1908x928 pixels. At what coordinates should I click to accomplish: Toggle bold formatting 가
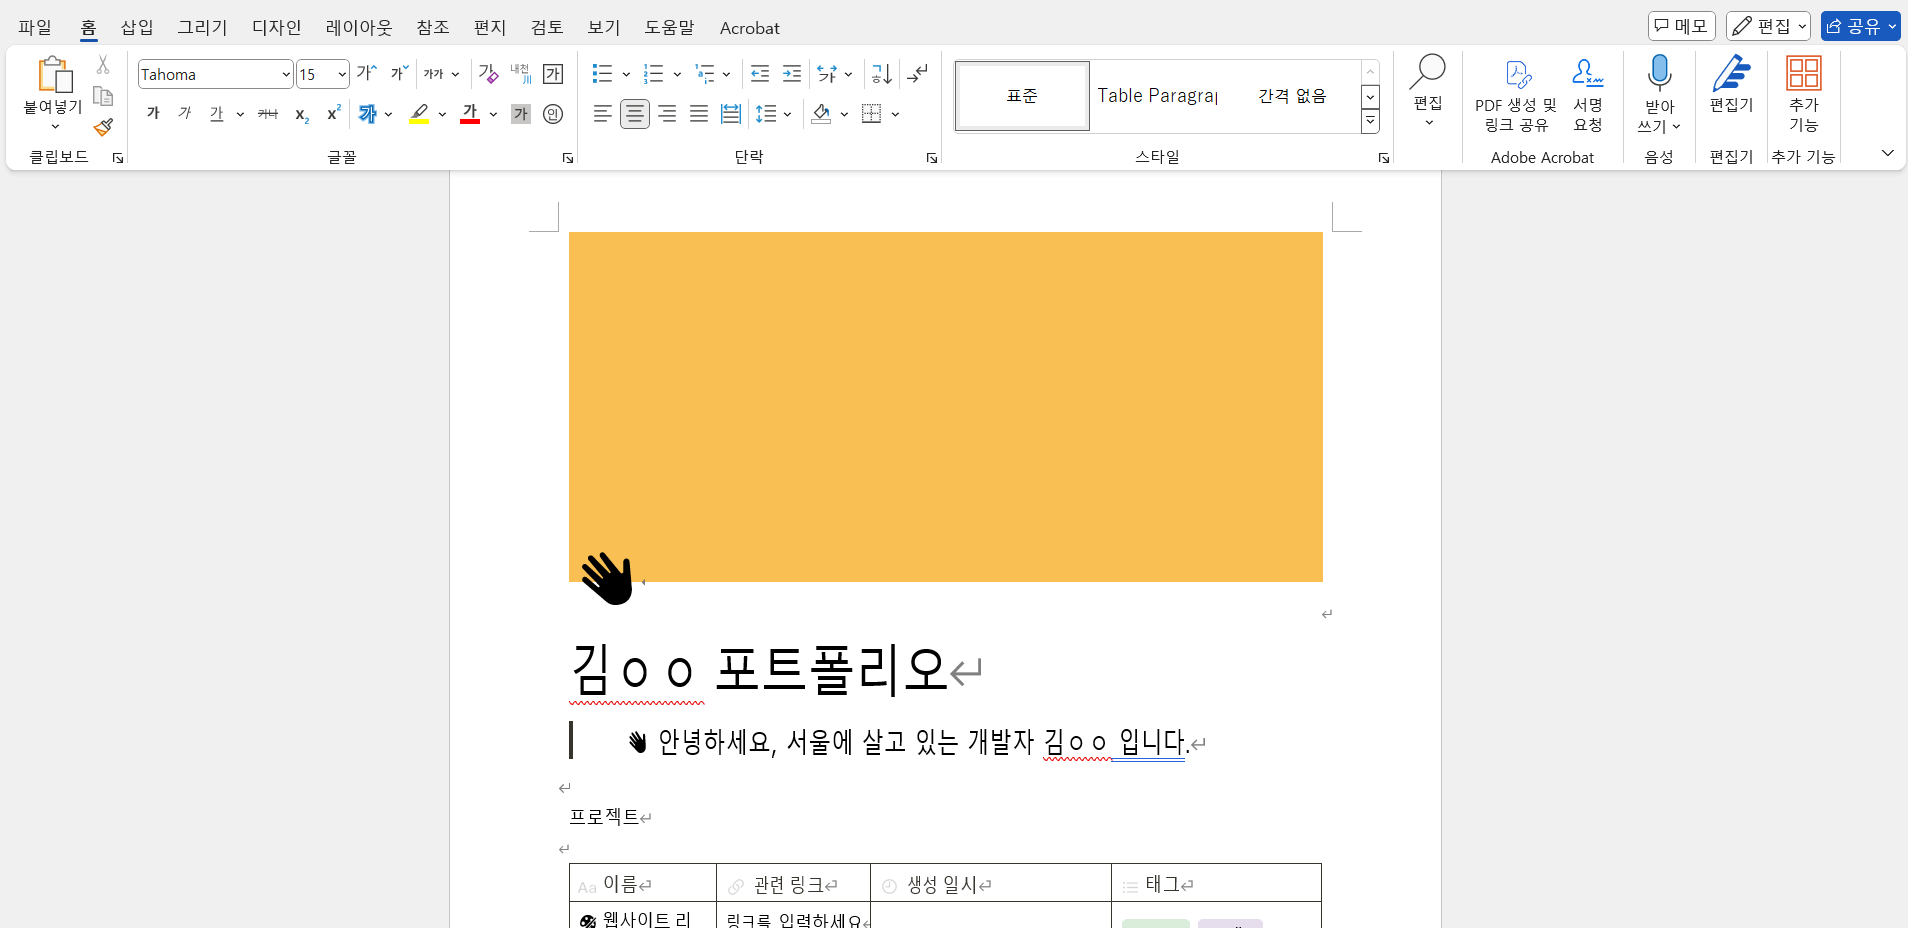click(153, 114)
